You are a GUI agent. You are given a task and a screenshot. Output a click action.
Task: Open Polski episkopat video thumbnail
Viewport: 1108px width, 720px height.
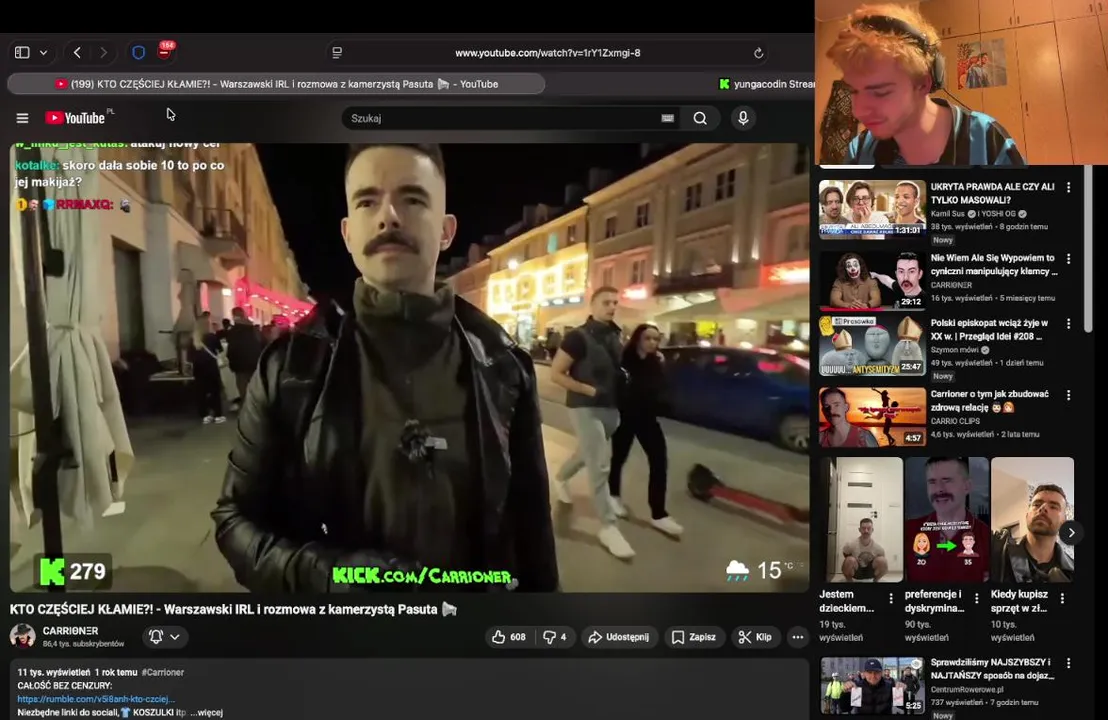(872, 346)
